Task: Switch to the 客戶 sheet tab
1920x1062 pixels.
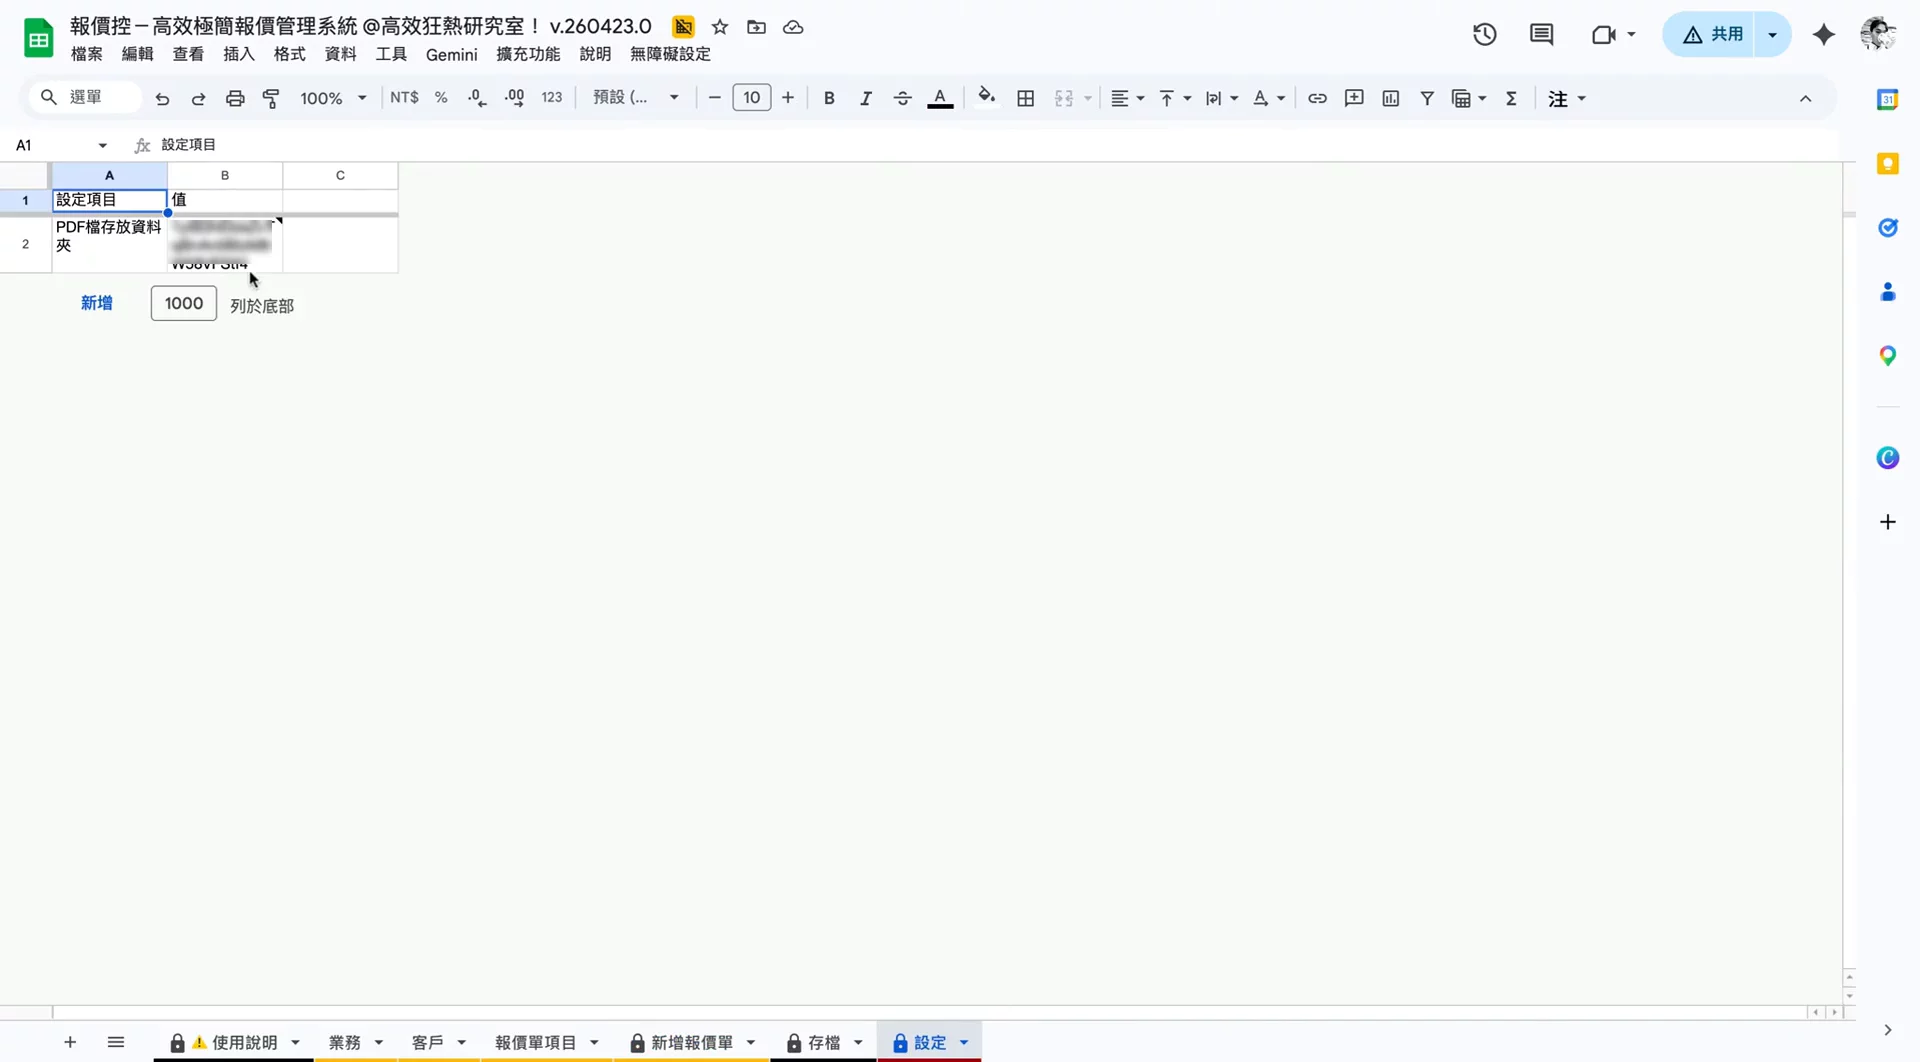Action: pyautogui.click(x=428, y=1043)
